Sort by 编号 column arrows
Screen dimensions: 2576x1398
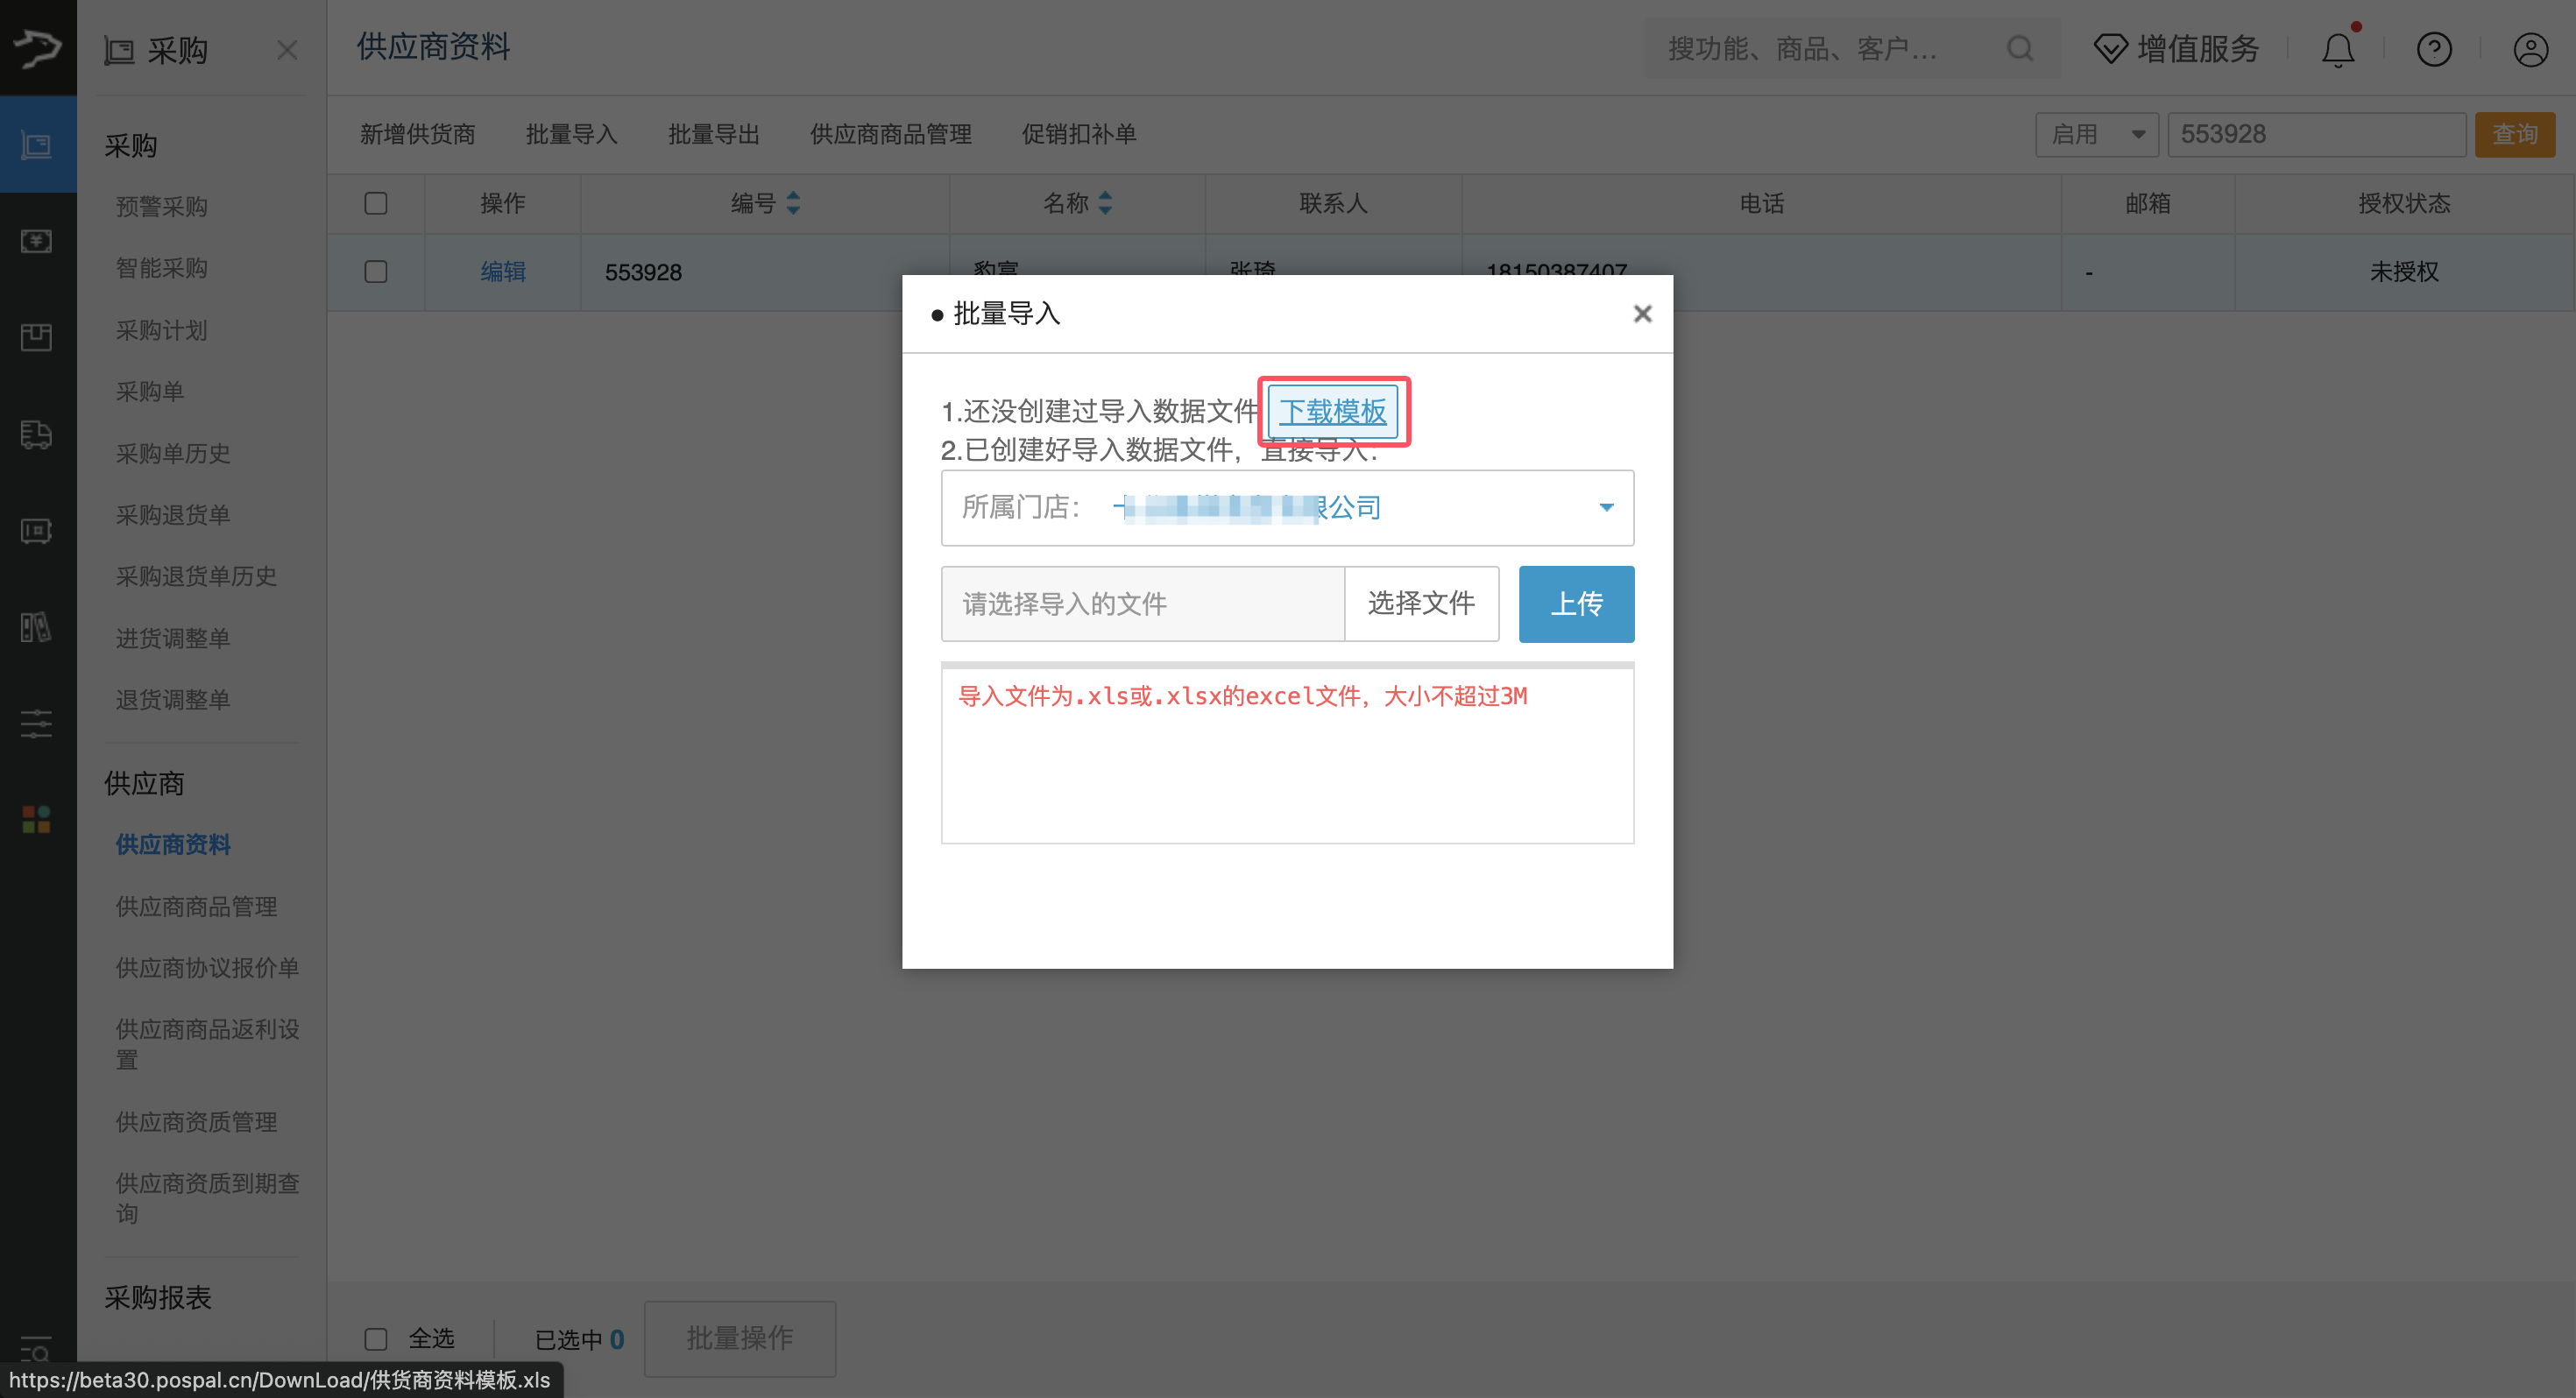(x=793, y=203)
